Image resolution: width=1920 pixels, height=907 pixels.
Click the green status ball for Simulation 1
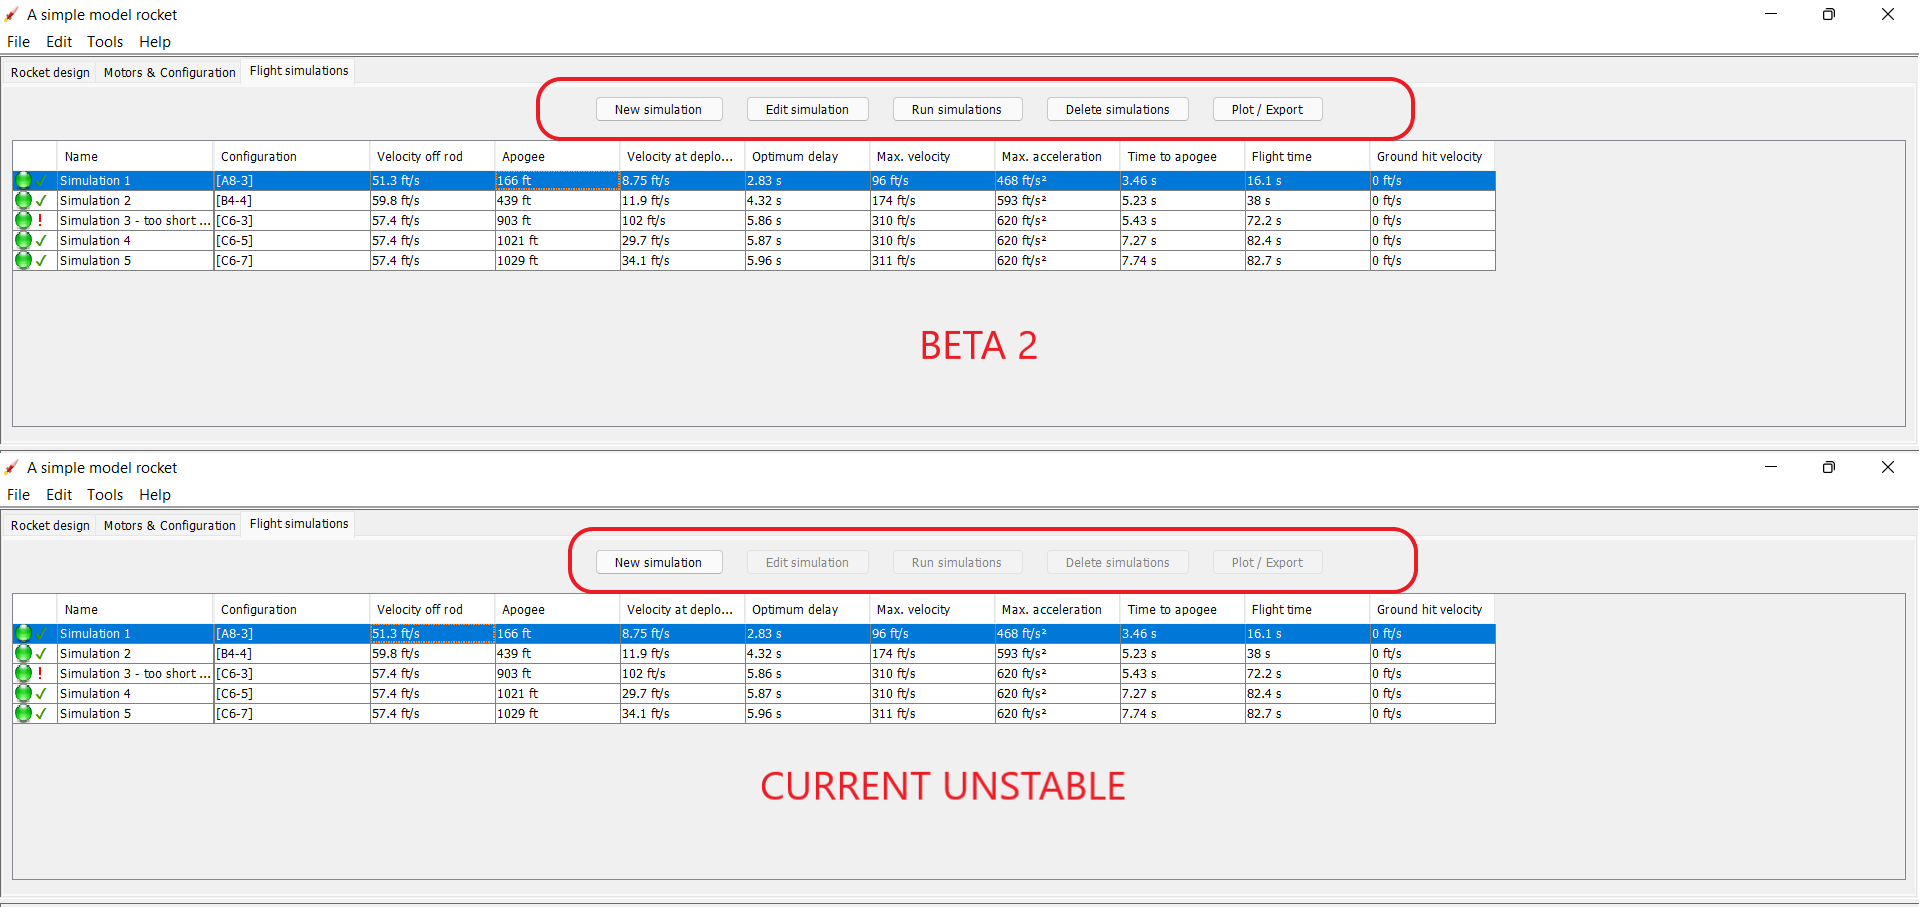click(x=22, y=180)
